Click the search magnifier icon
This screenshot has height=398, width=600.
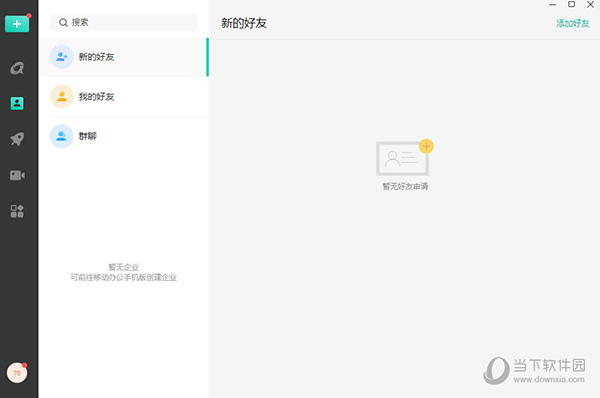tap(63, 23)
